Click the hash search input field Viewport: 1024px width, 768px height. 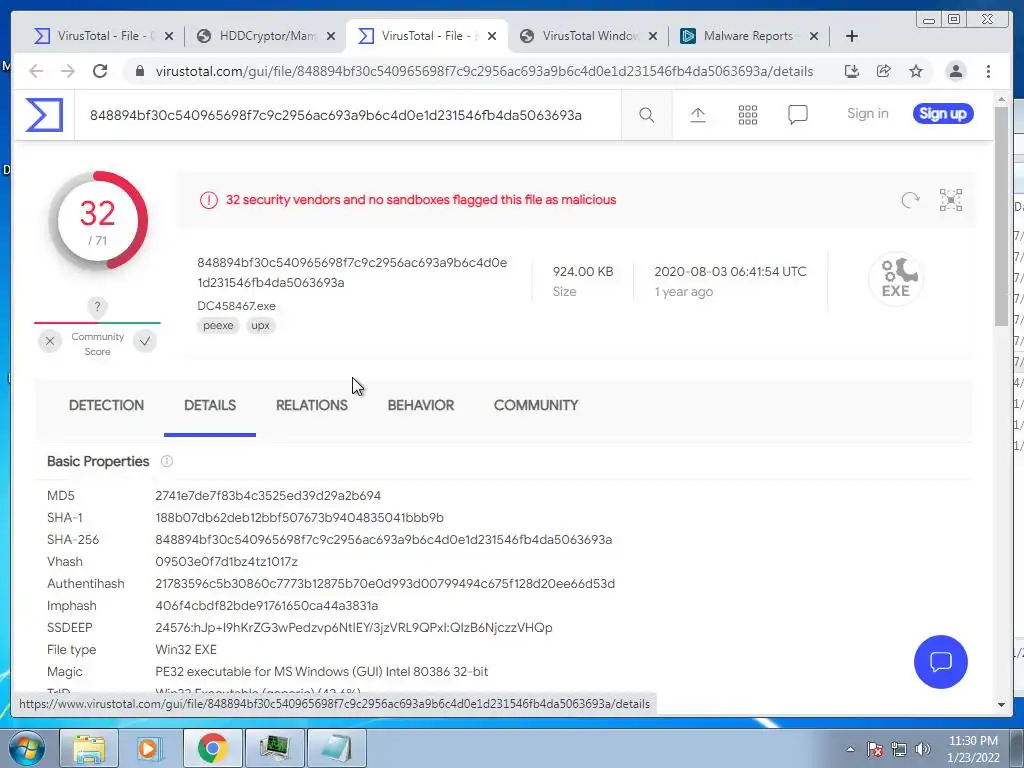tap(347, 116)
